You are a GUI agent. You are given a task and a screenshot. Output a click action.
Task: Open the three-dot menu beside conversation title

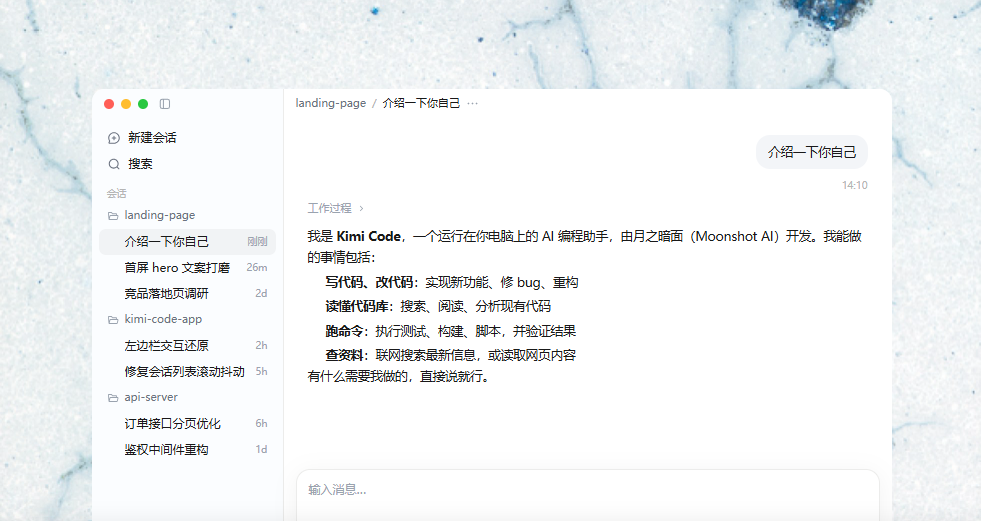(x=472, y=103)
